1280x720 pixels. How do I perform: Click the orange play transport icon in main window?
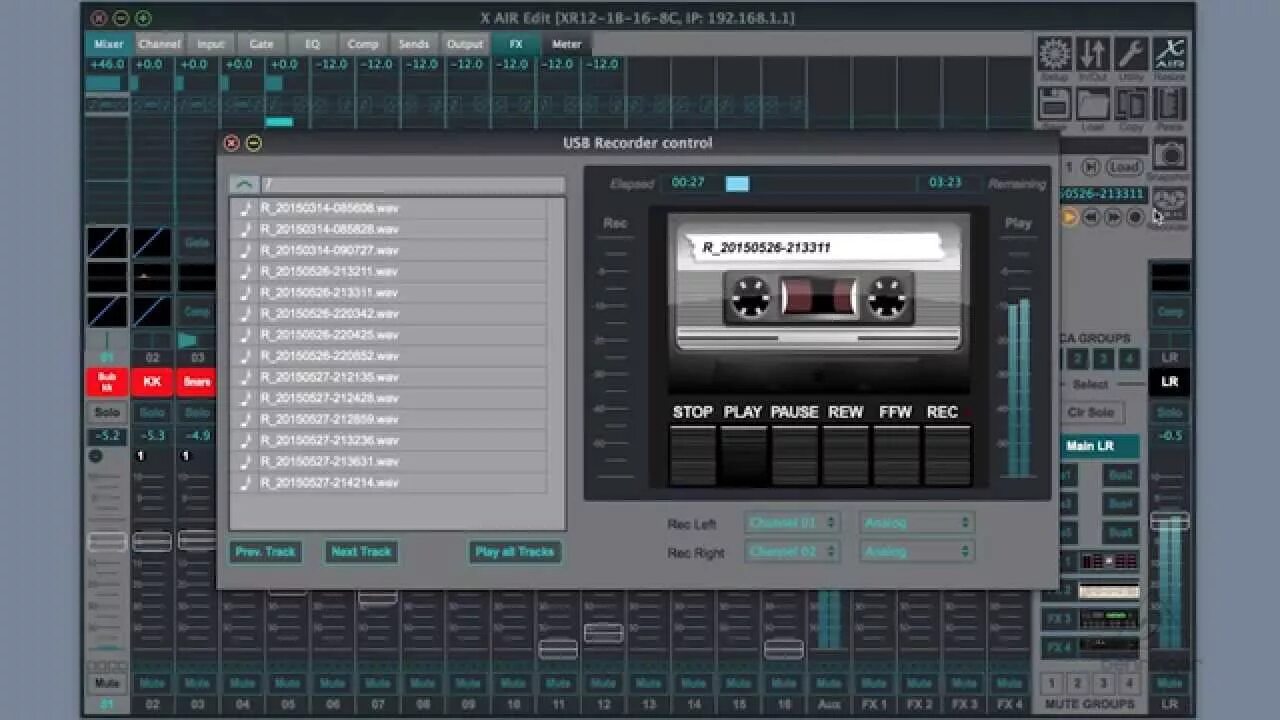(1069, 217)
